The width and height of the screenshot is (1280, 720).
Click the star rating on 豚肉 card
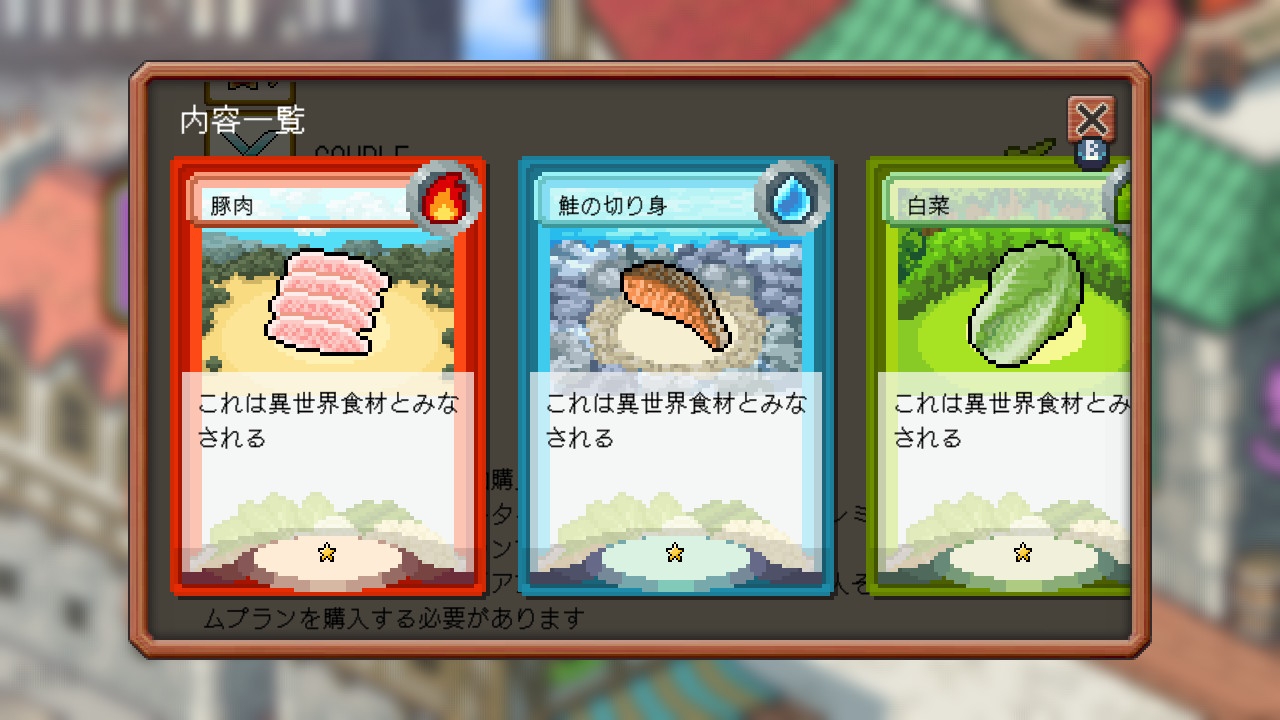(326, 553)
